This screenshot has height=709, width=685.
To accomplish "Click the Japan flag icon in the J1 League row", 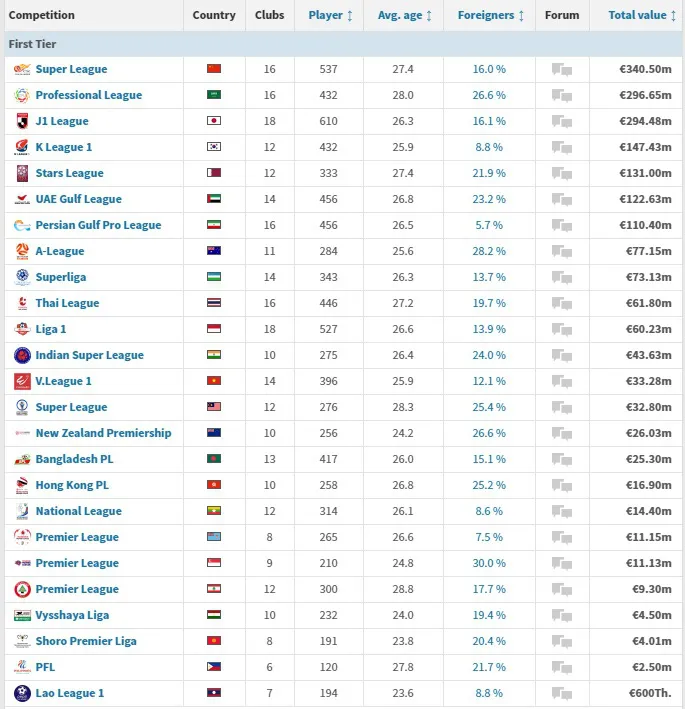I will tap(214, 121).
